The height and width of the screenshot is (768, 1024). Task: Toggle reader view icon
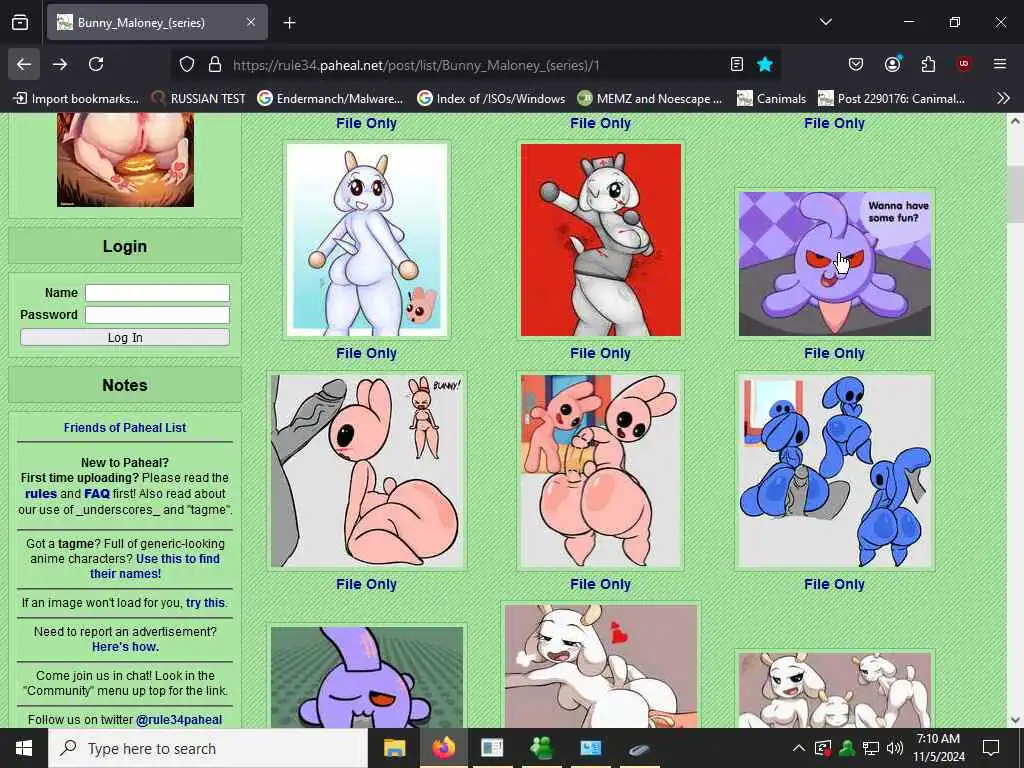point(737,64)
